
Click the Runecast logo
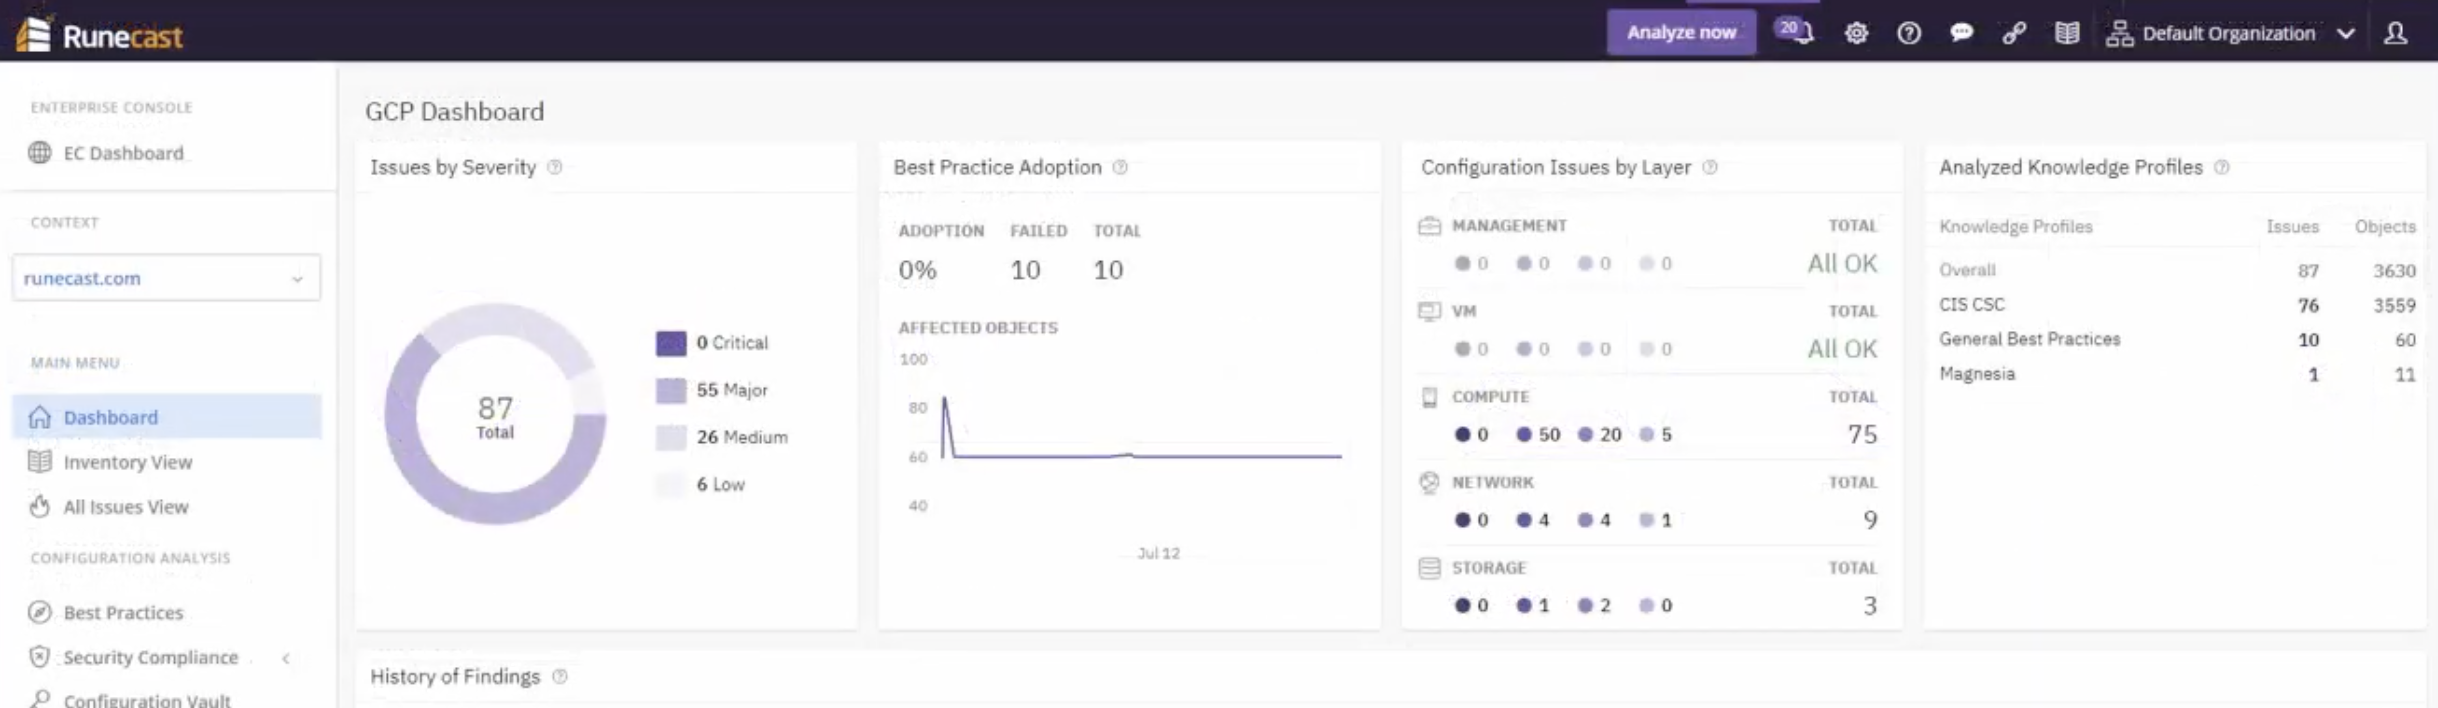point(99,35)
